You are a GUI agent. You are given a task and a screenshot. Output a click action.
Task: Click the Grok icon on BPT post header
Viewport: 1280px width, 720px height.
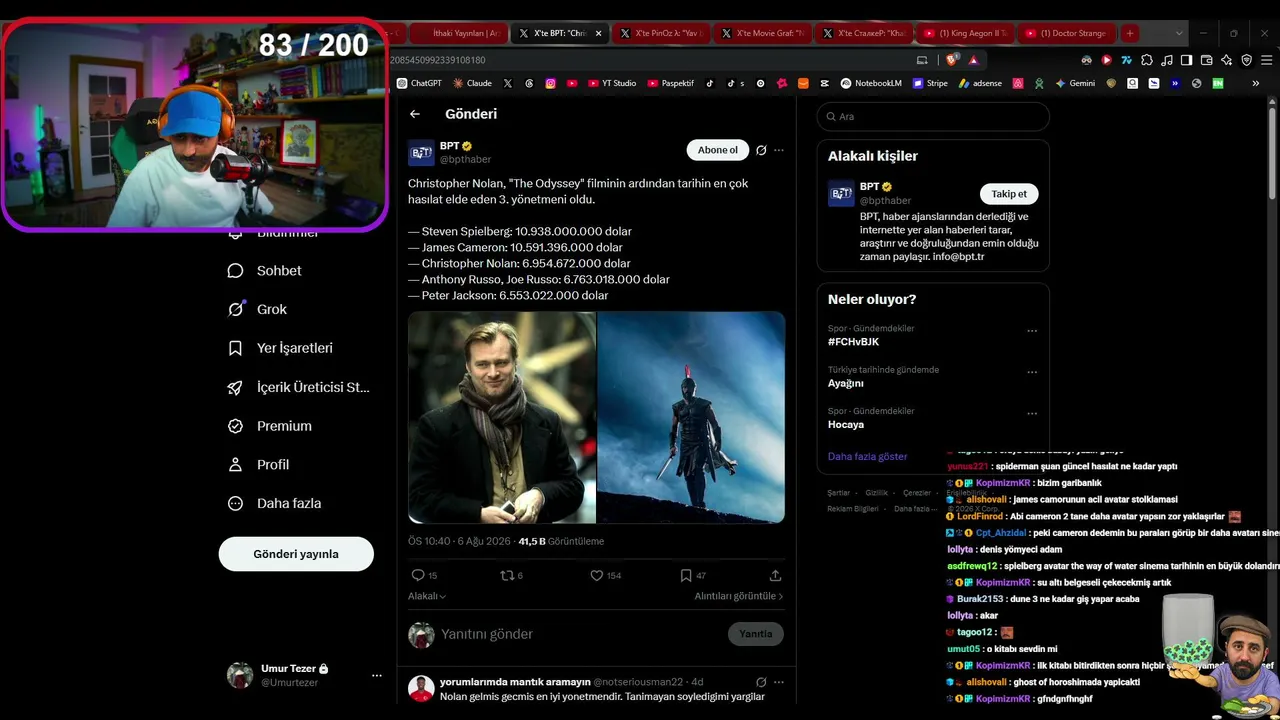click(761, 150)
